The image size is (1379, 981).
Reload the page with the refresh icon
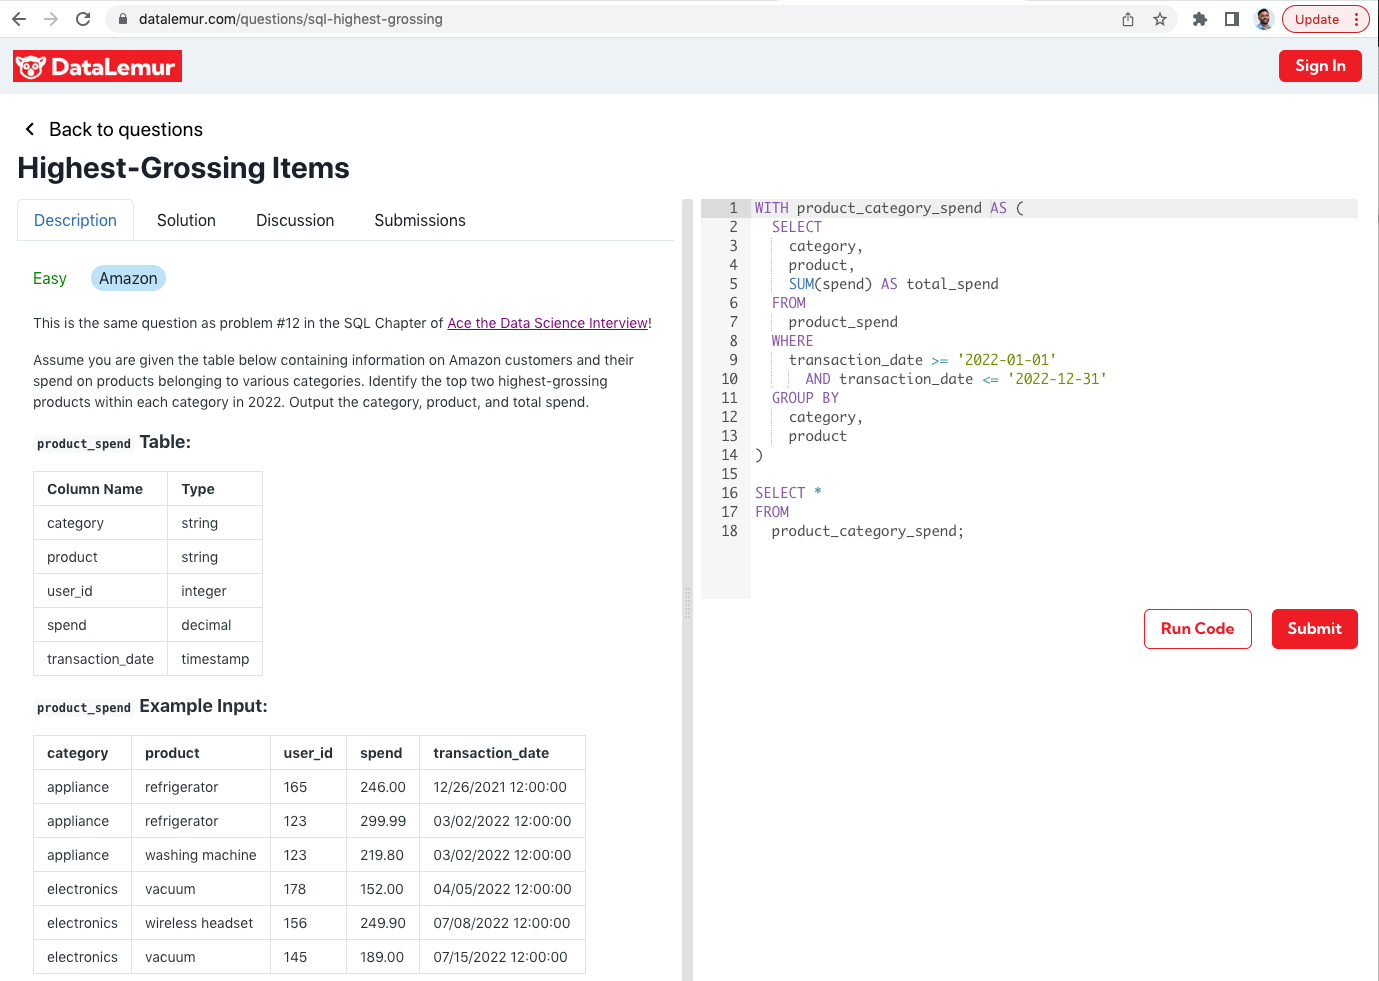(x=83, y=19)
